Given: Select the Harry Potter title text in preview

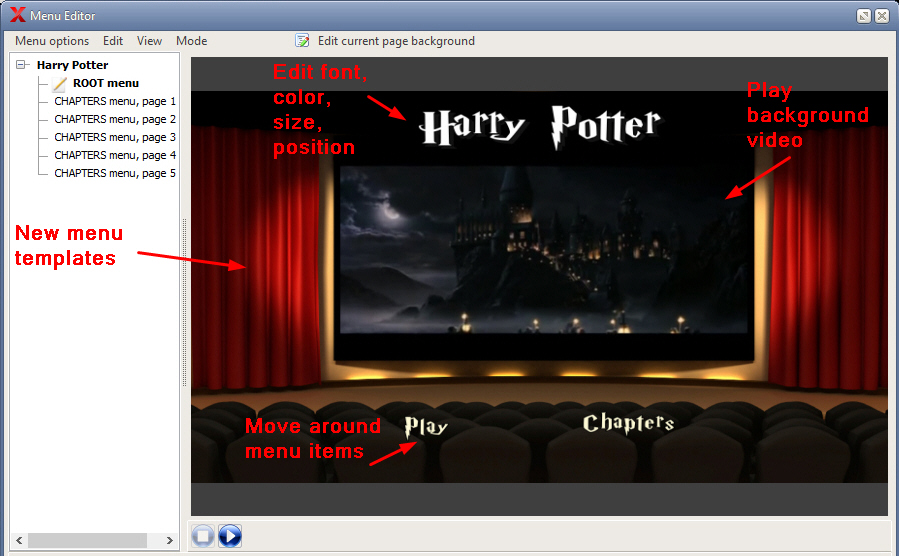Looking at the screenshot, I should tap(540, 127).
